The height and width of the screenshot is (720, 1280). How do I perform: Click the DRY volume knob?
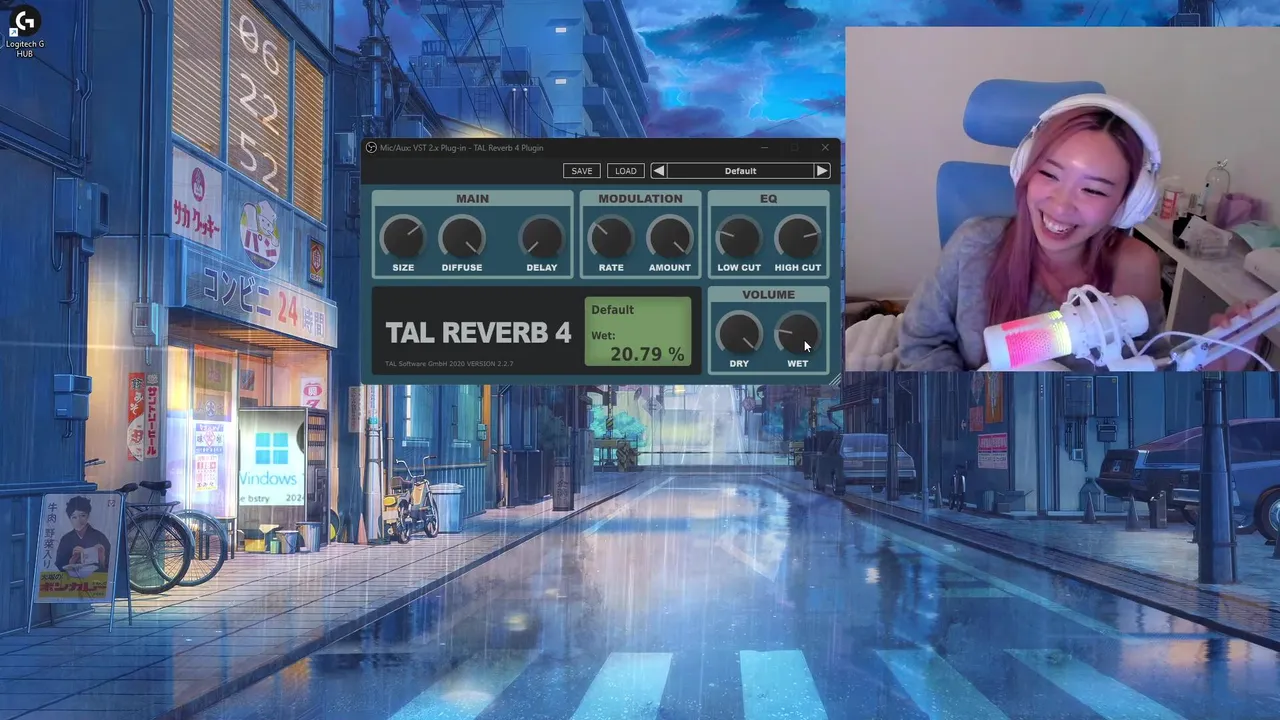(x=739, y=333)
